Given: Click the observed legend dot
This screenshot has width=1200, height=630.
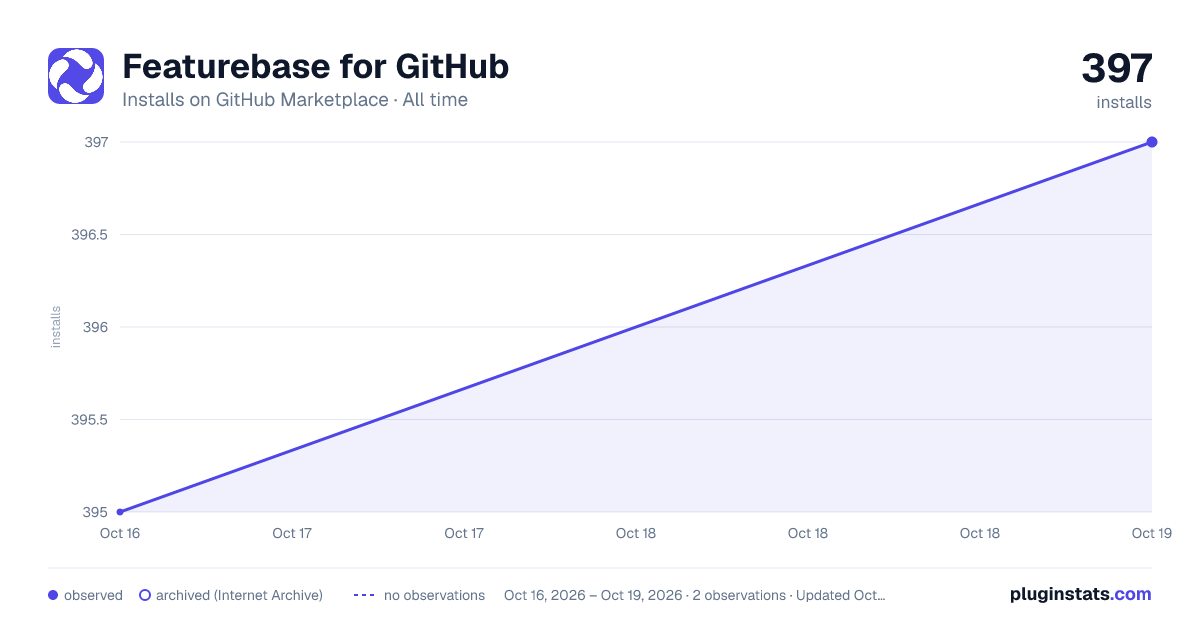Looking at the screenshot, I should point(53,595).
